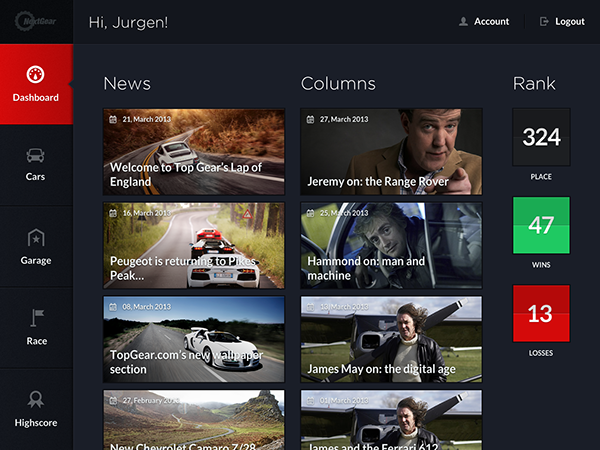Click the "21, March 2013" date text

tap(147, 119)
